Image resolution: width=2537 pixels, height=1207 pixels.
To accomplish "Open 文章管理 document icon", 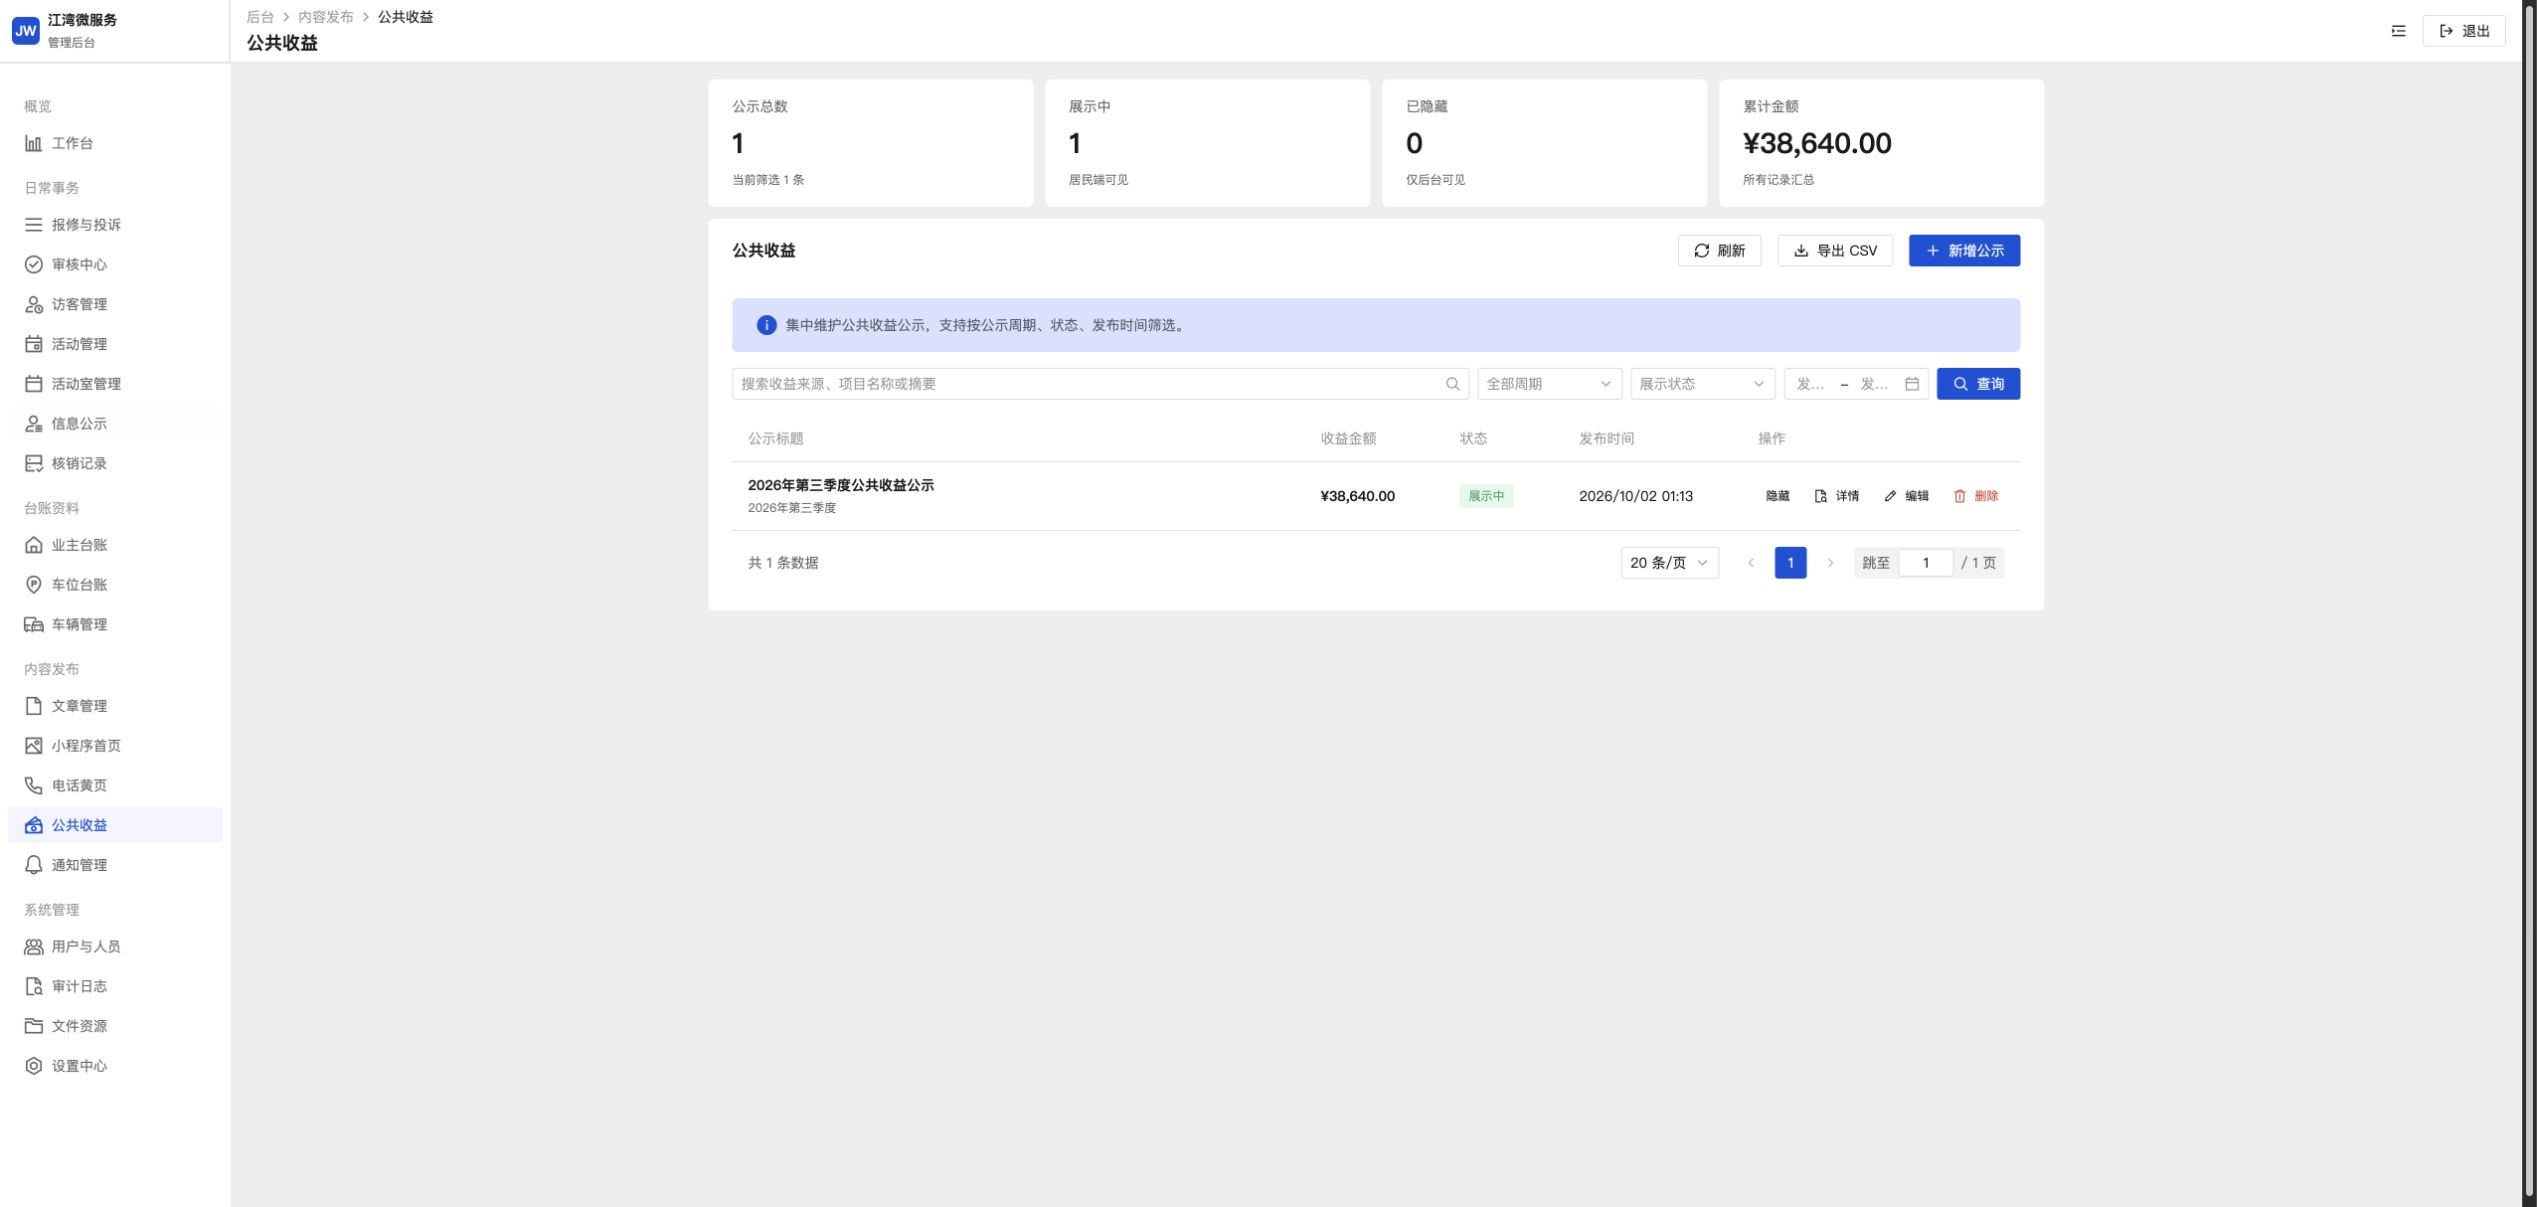I will (x=33, y=706).
